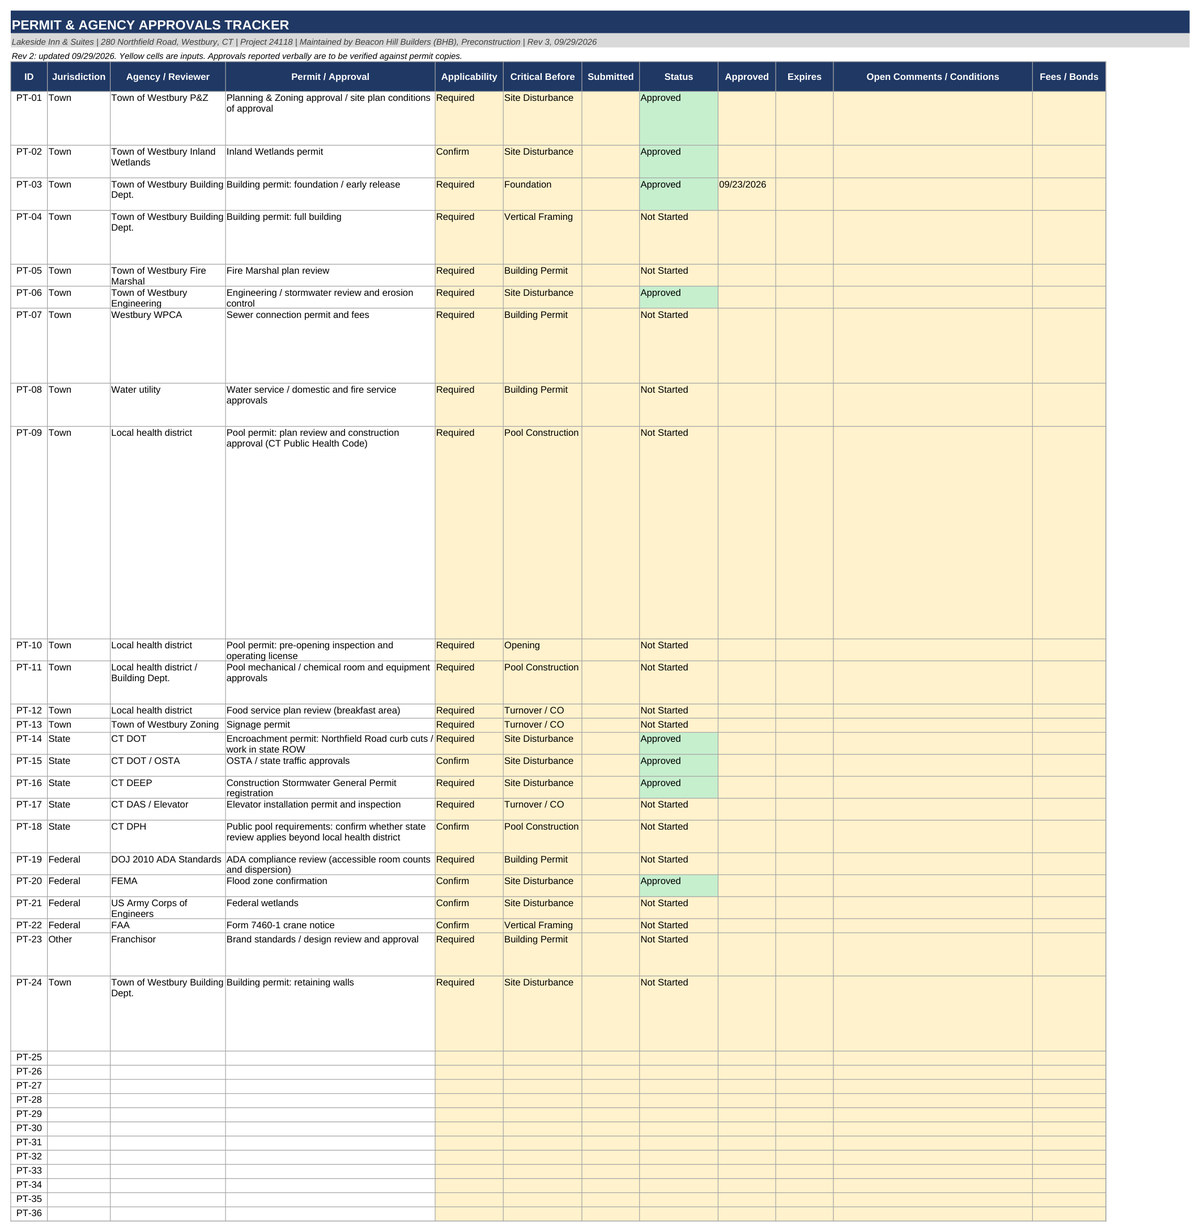Click 'Federal wetlands' permit cell

330,907
